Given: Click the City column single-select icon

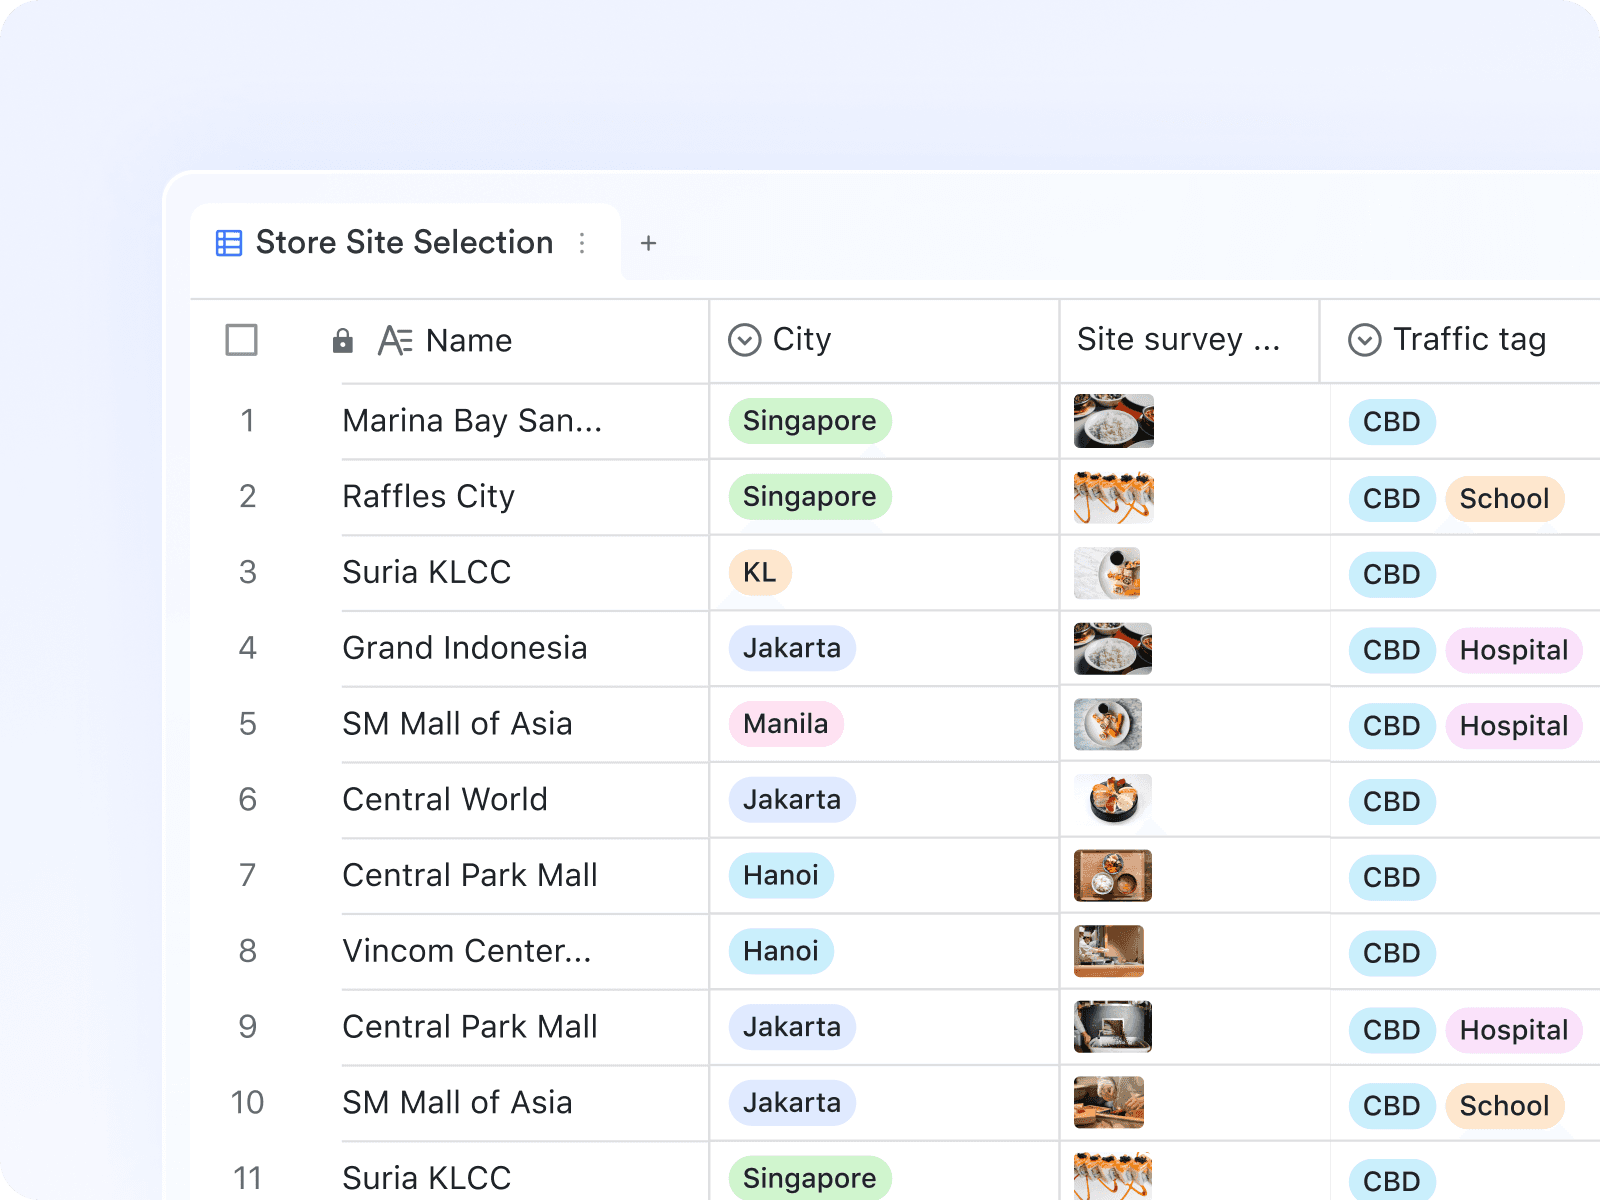Looking at the screenshot, I should click(745, 340).
